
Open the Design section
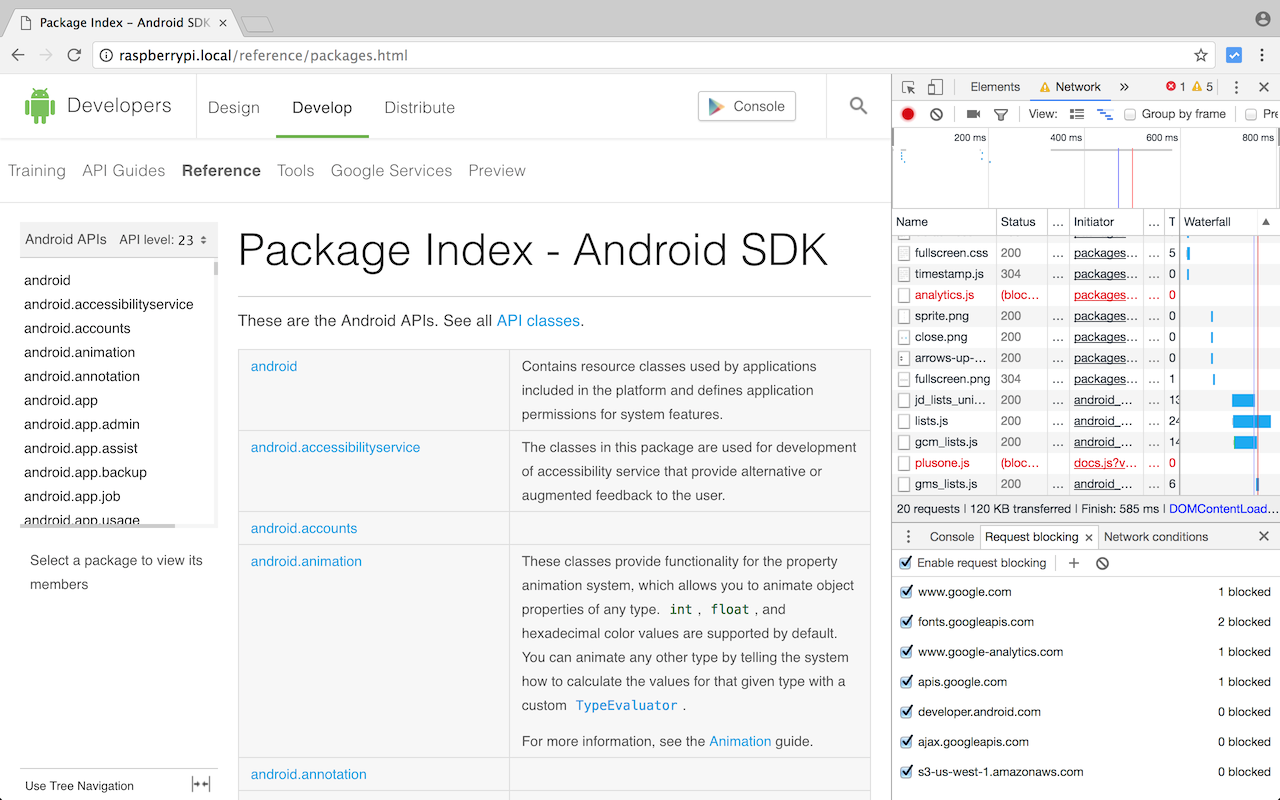click(234, 107)
